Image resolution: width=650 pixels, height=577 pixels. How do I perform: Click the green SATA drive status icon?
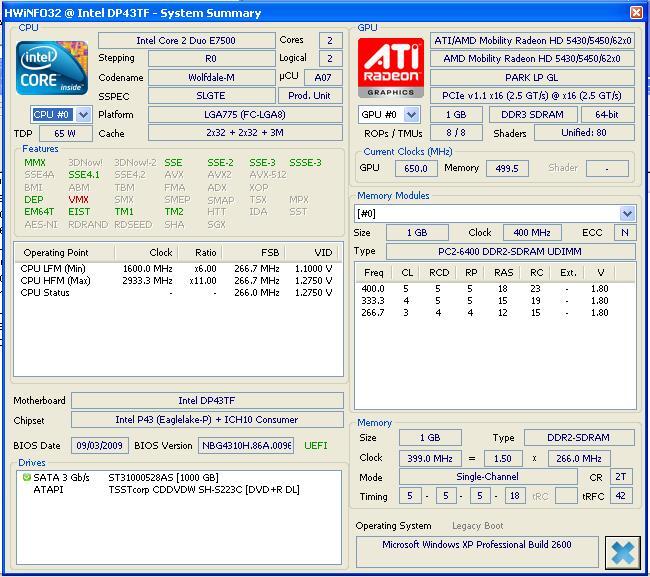coord(27,478)
